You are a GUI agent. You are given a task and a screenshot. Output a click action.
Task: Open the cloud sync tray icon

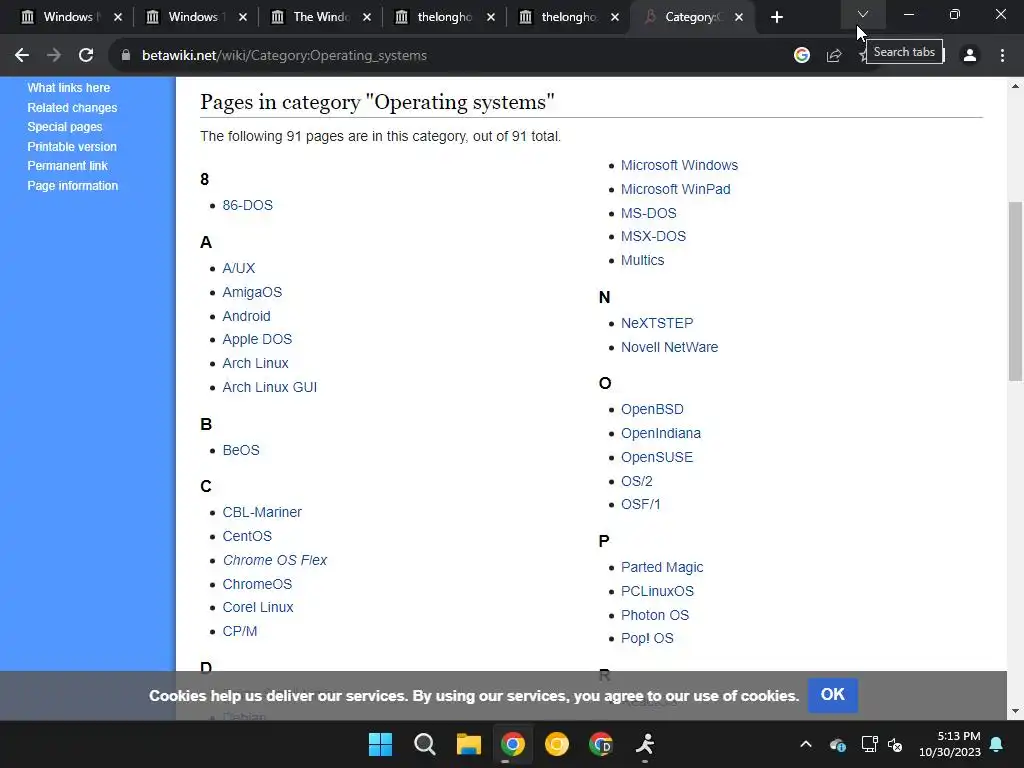click(838, 744)
